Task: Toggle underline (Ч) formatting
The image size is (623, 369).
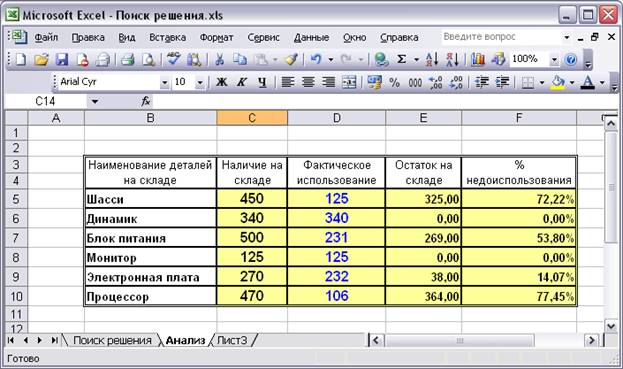Action: click(262, 82)
